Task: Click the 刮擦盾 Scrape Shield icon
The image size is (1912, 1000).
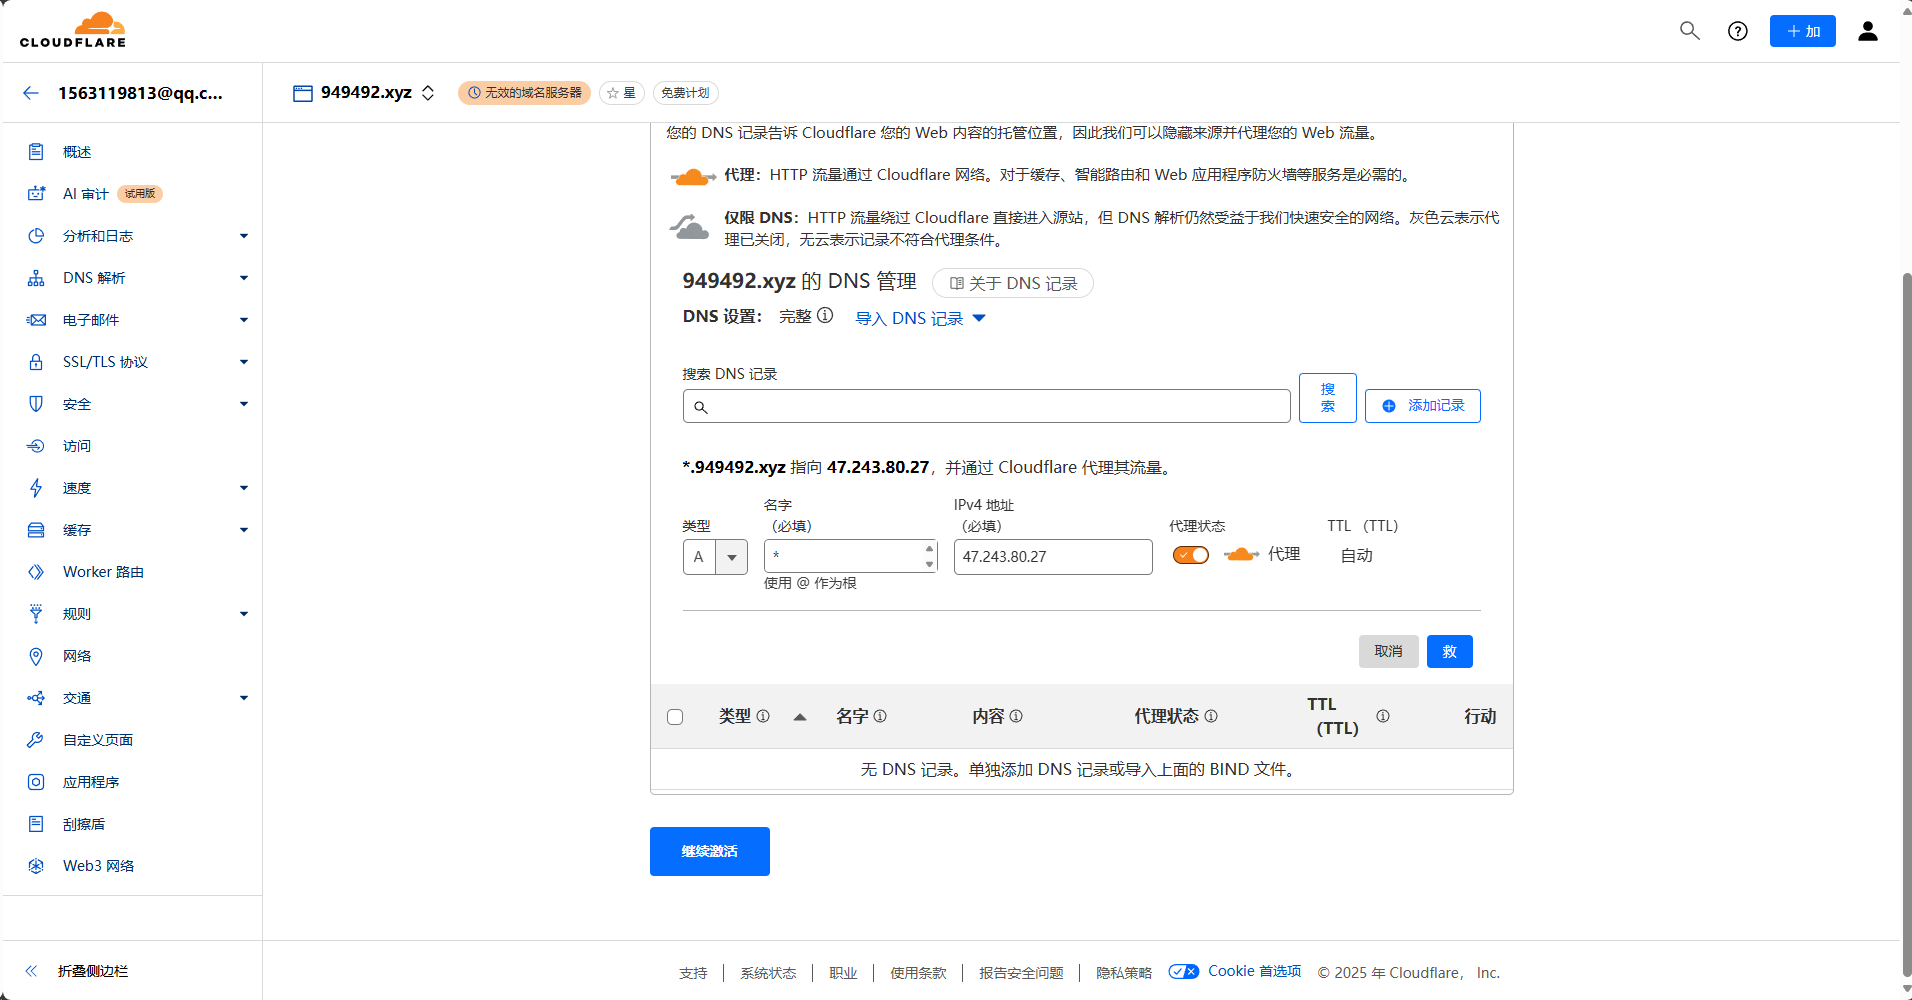Action: tap(36, 824)
